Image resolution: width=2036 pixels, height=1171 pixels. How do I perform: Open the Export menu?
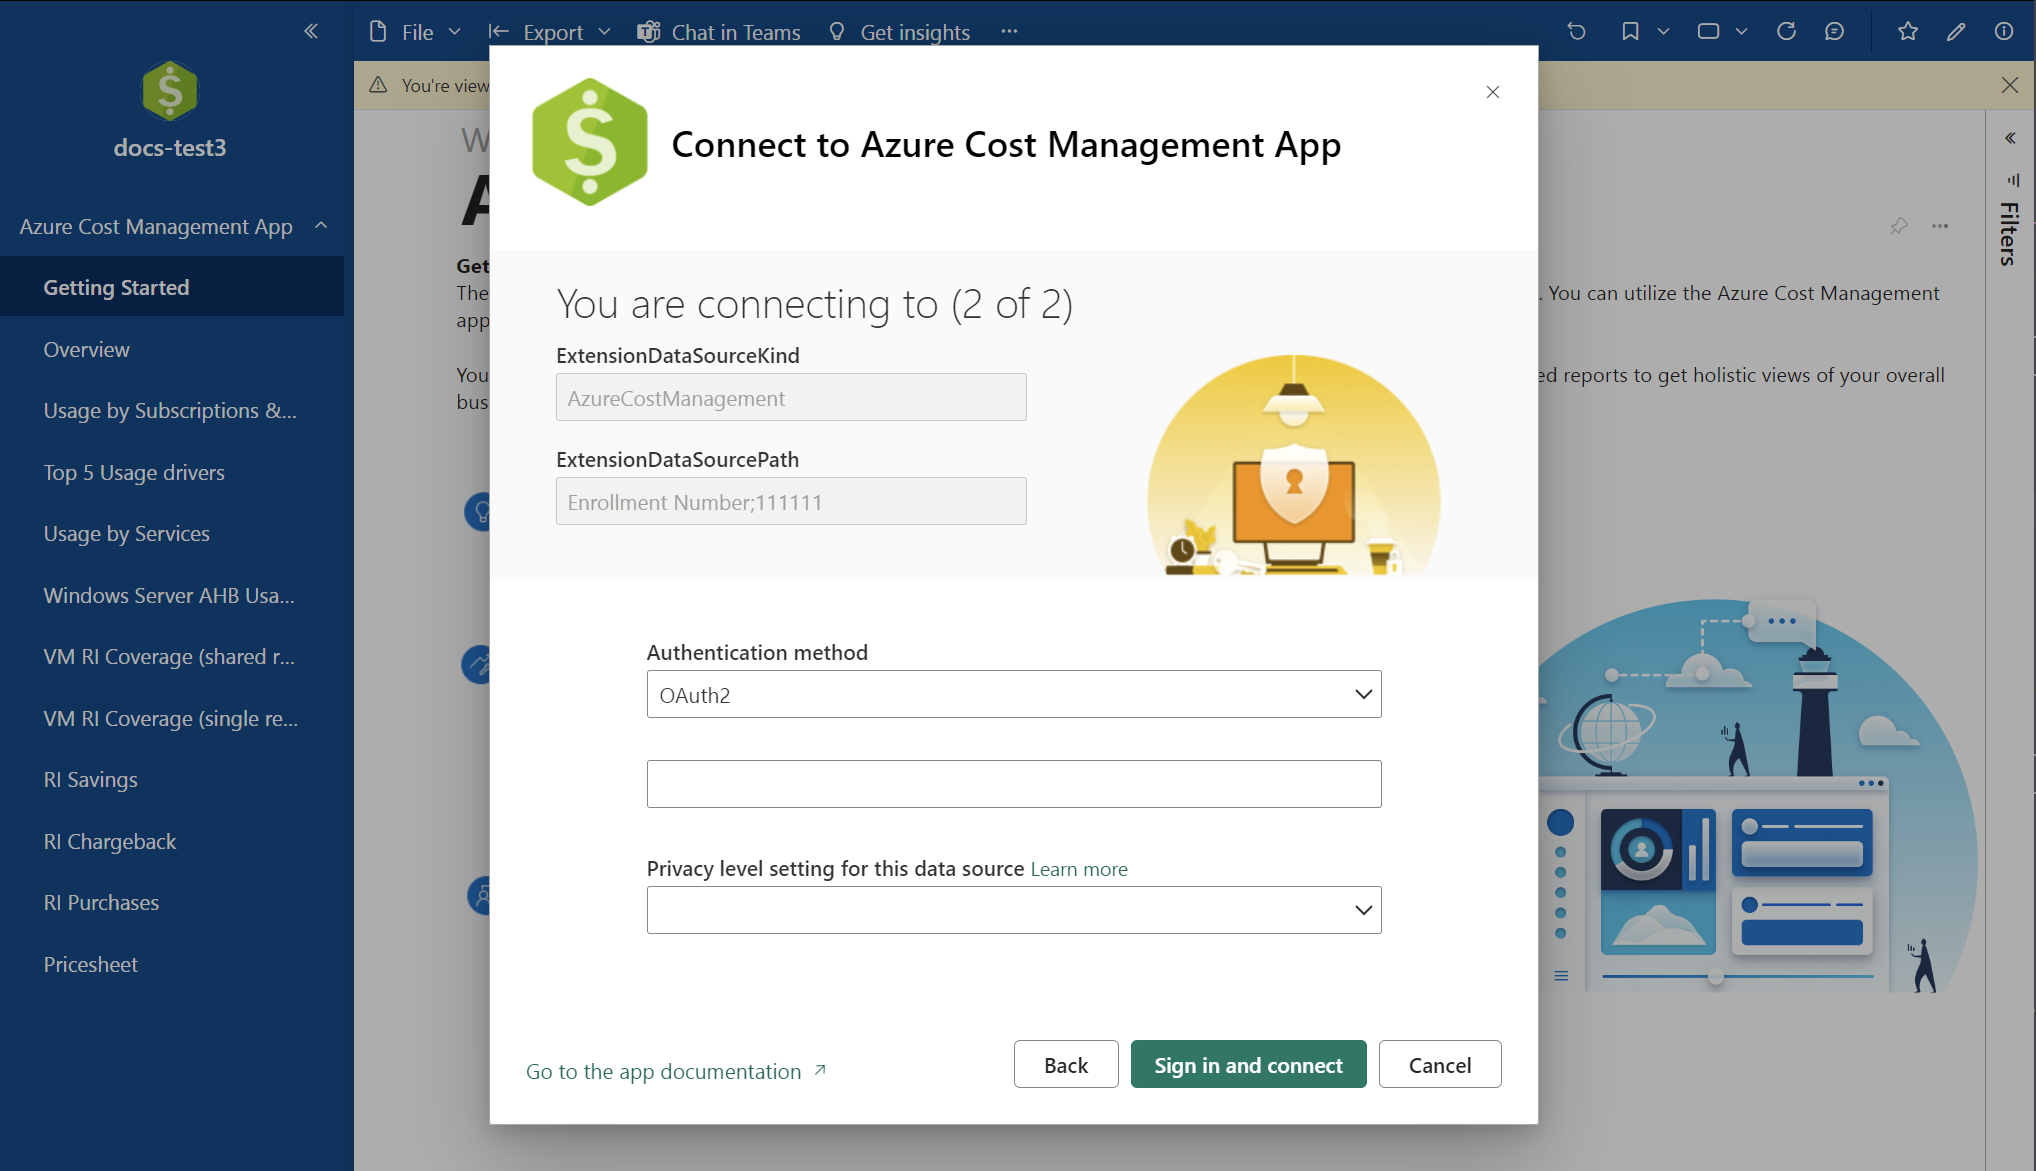click(x=550, y=32)
